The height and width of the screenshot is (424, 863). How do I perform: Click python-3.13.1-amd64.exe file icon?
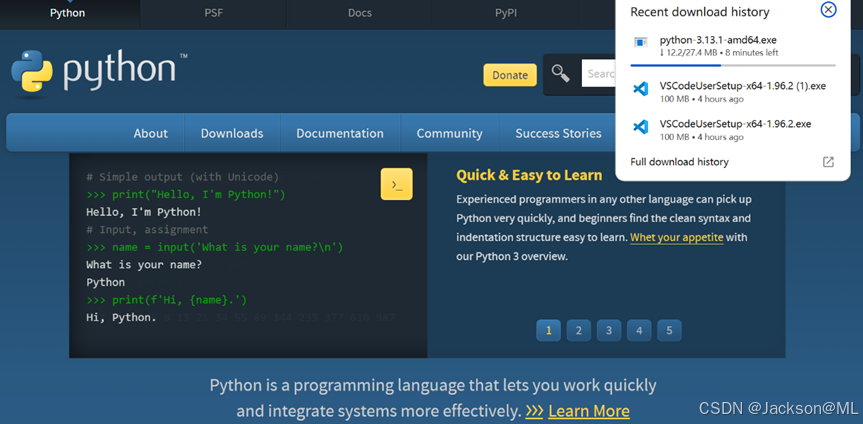[x=641, y=43]
